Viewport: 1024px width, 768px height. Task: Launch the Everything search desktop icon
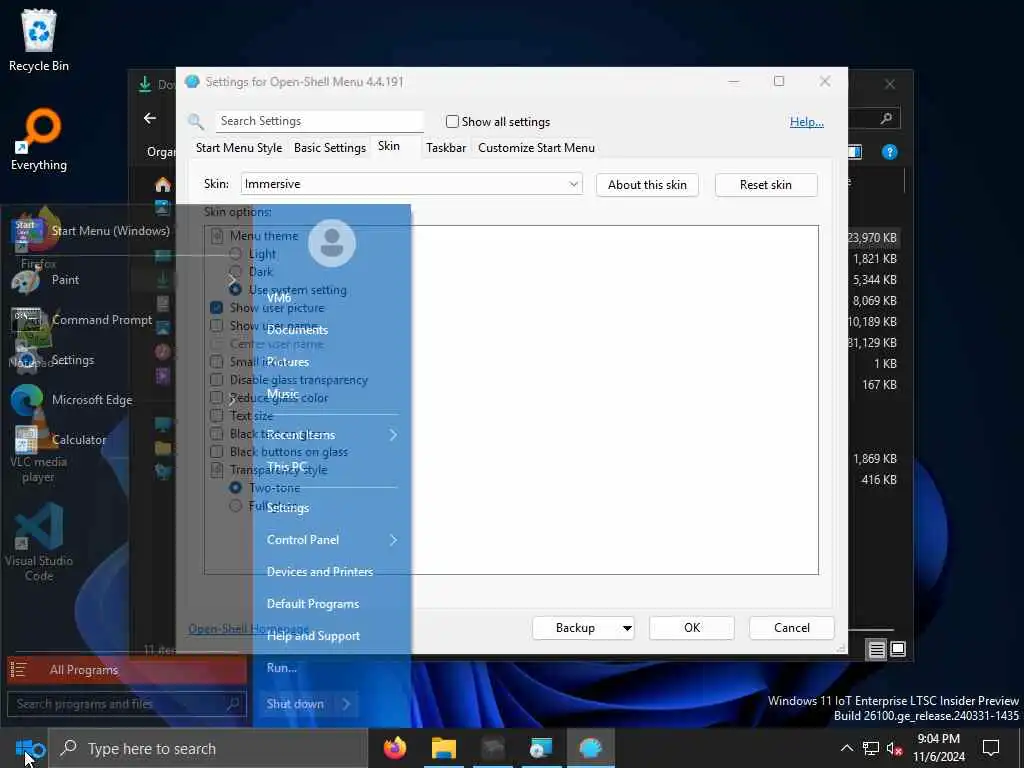coord(39,140)
